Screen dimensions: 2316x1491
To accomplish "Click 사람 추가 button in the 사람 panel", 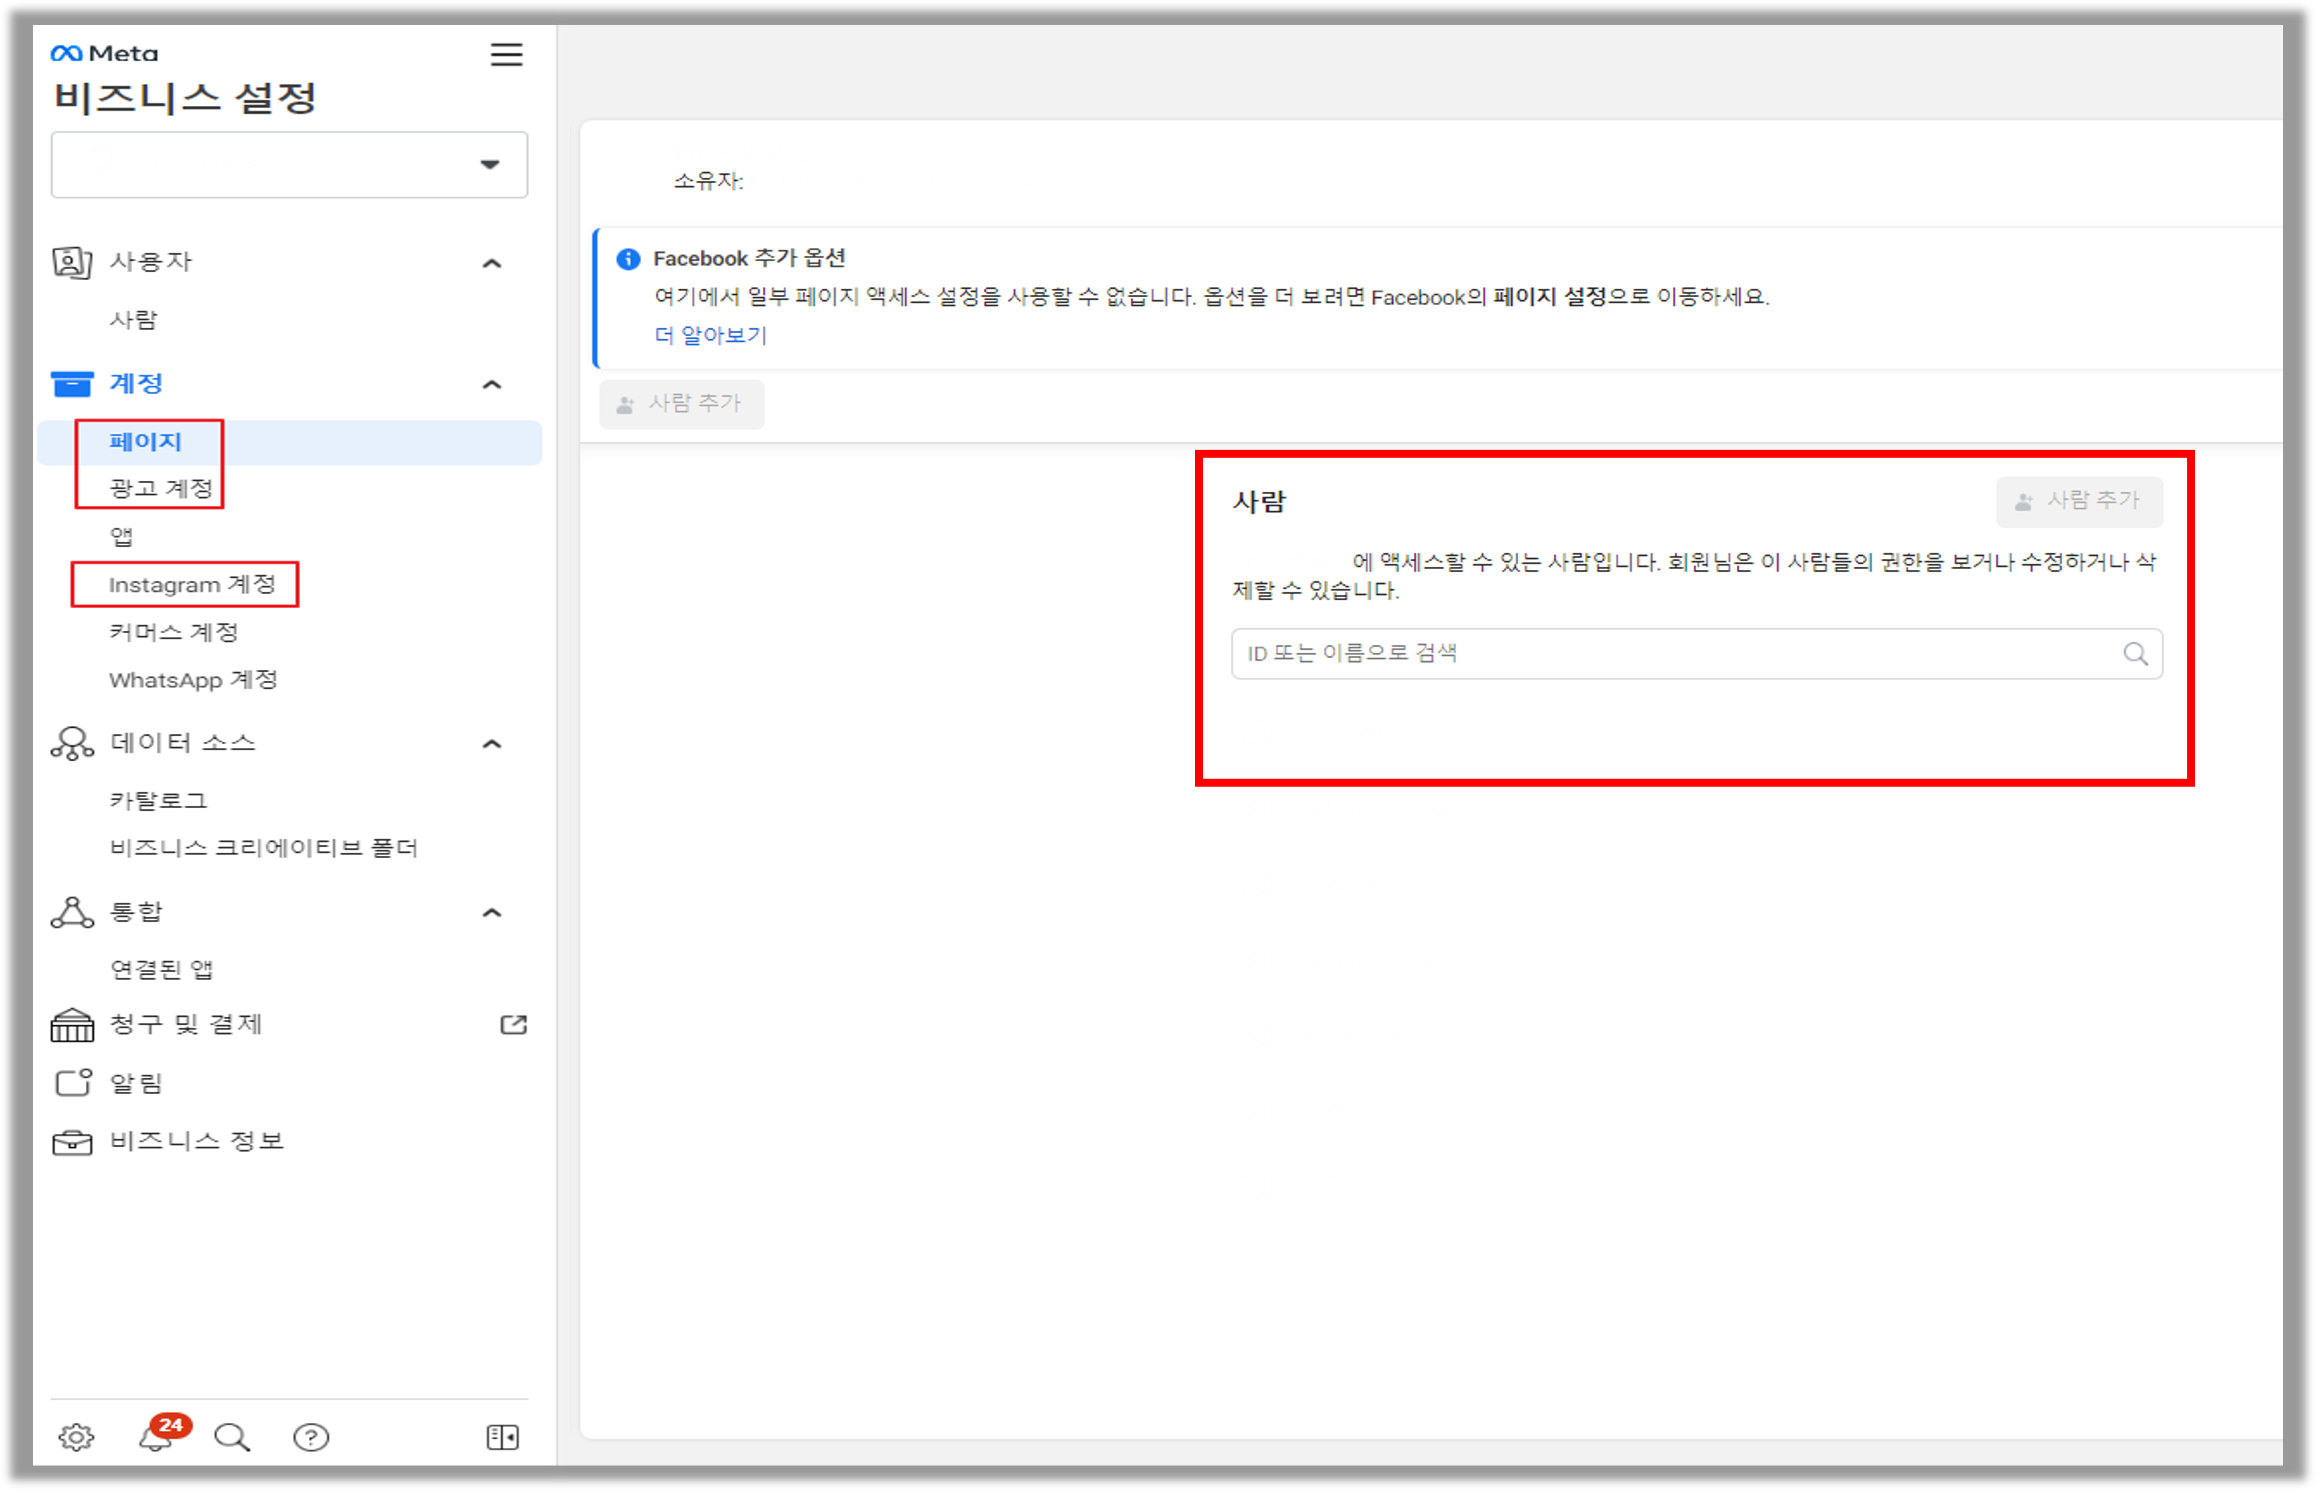I will [2079, 501].
